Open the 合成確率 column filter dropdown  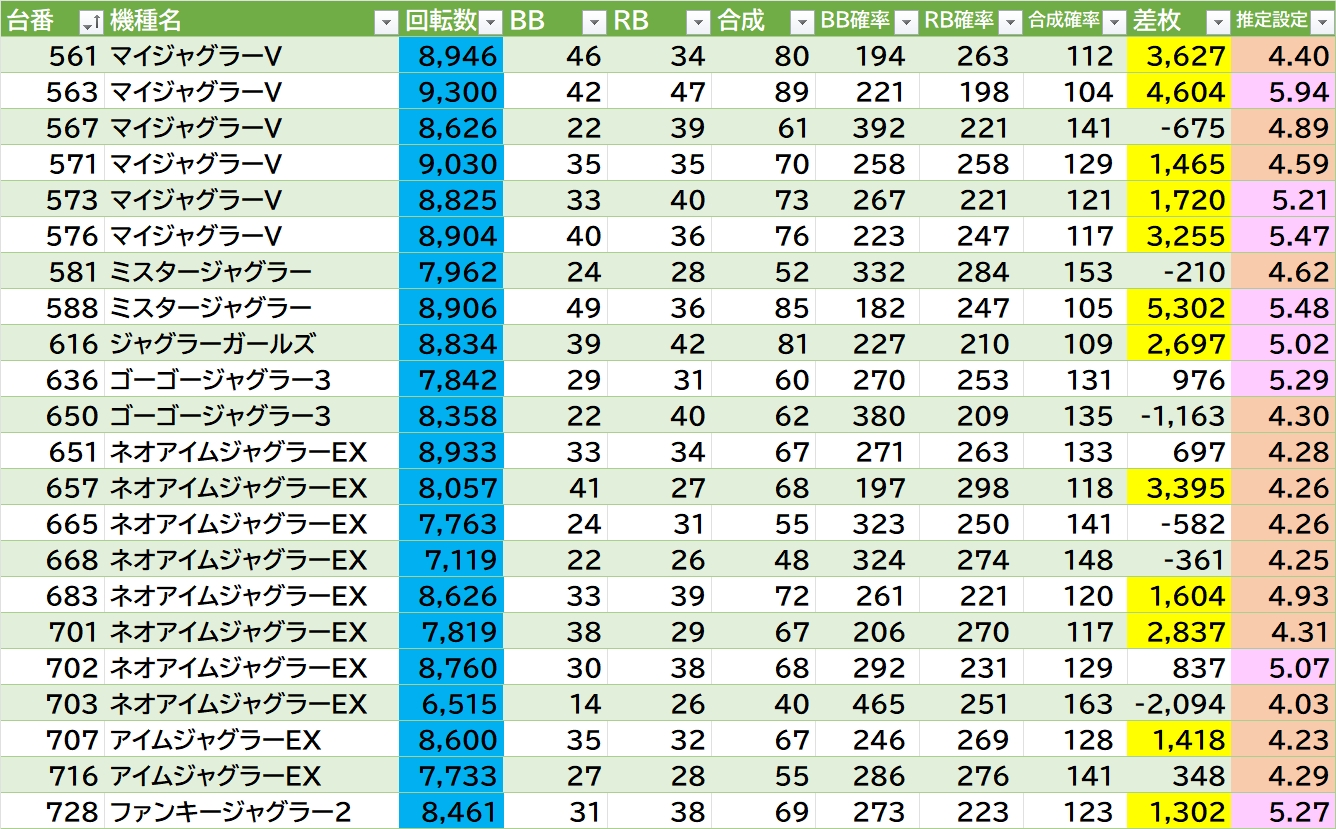click(1114, 22)
